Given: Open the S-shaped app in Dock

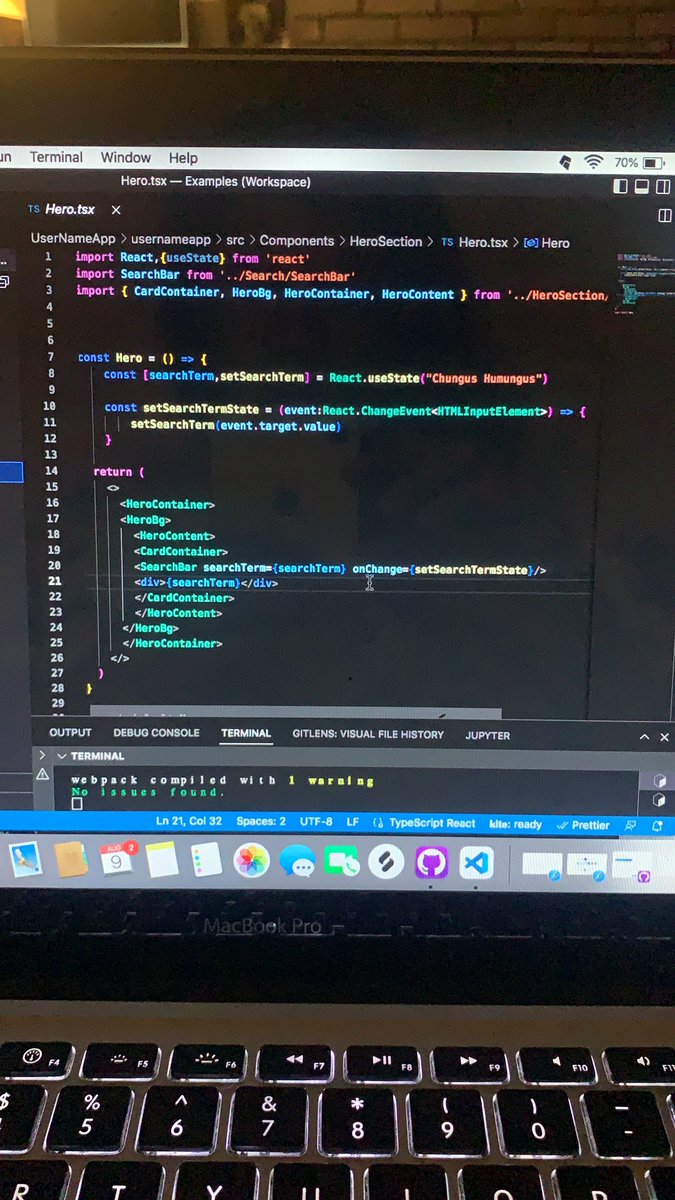Looking at the screenshot, I should (x=386, y=861).
